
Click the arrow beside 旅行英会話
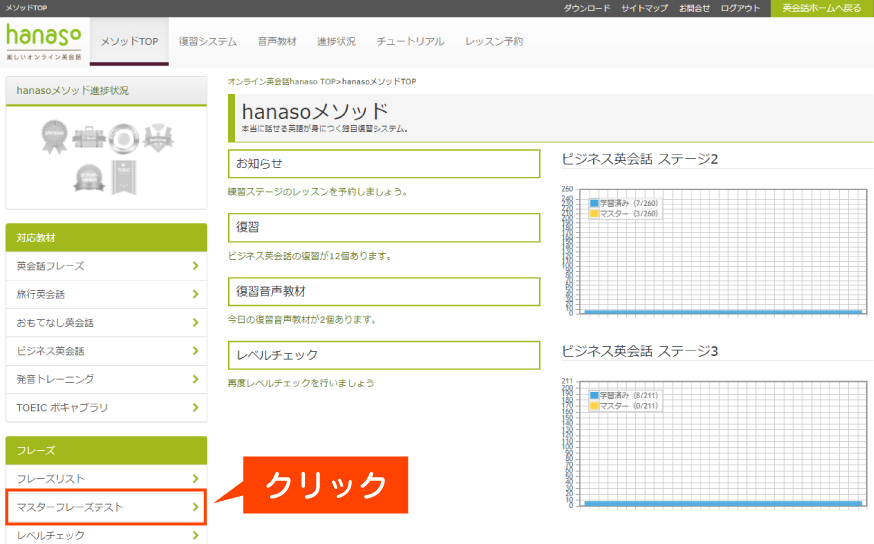pos(195,294)
